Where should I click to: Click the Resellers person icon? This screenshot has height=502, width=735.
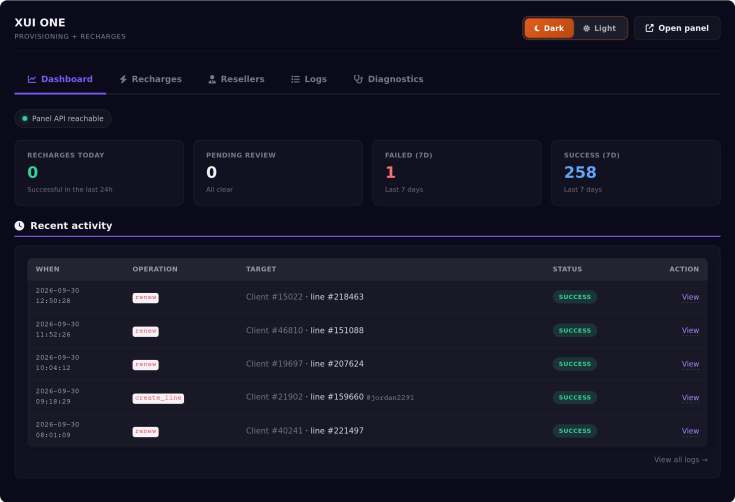[x=212, y=79]
